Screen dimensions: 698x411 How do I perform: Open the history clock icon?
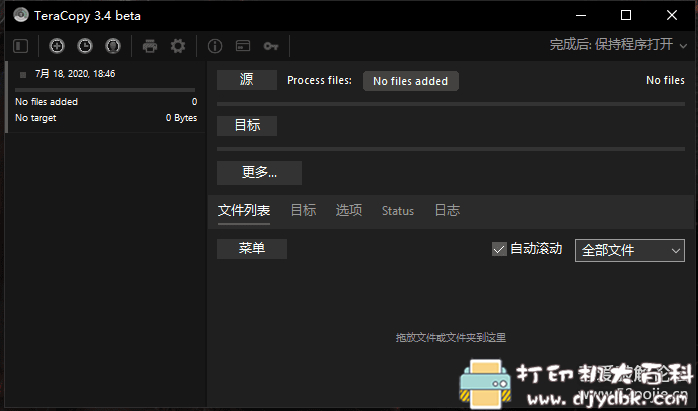coord(85,46)
